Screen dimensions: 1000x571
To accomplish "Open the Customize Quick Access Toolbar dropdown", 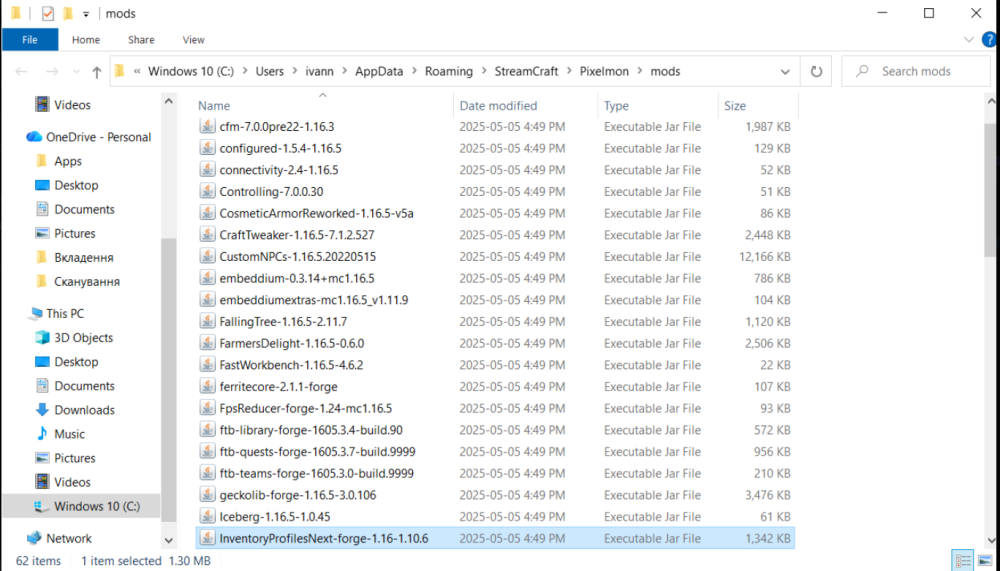I will pos(86,14).
